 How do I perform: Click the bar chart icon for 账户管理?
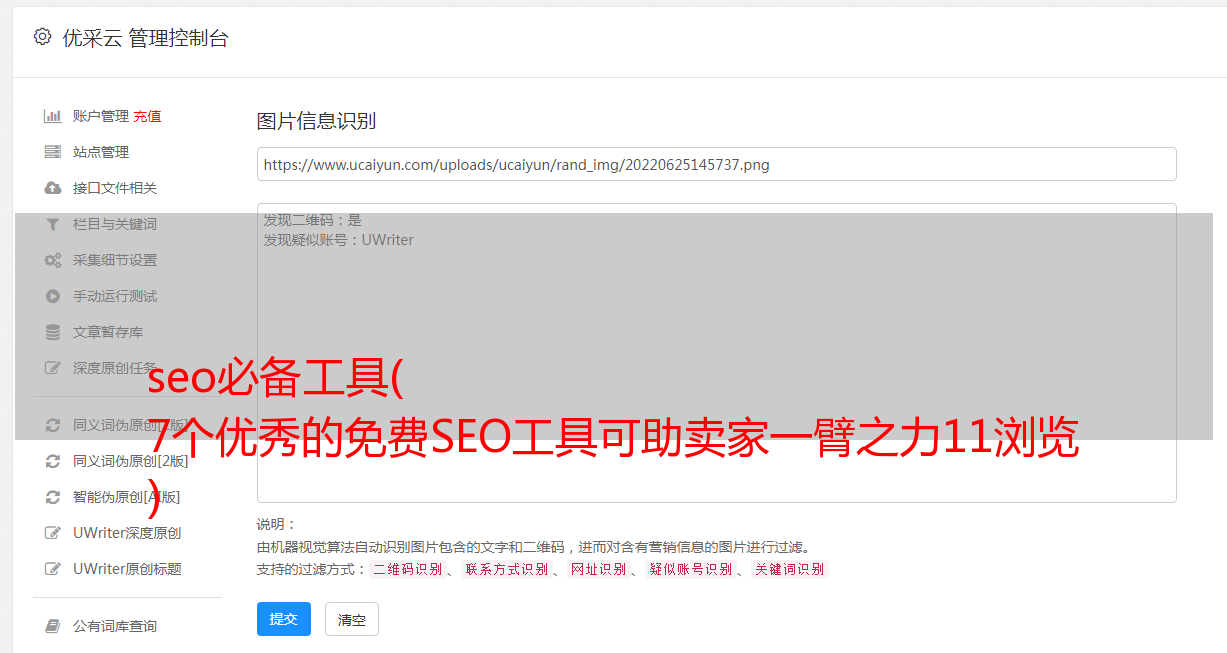coord(53,116)
